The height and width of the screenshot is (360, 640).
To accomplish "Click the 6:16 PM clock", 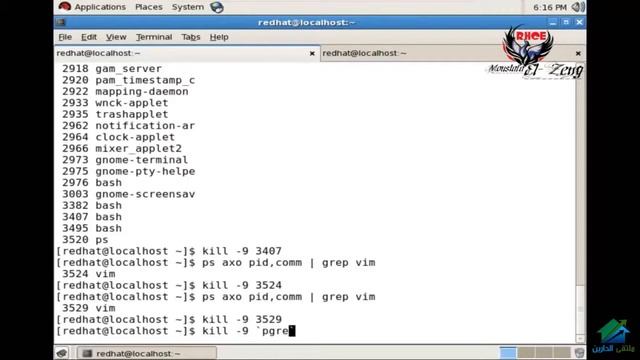I will [549, 7].
